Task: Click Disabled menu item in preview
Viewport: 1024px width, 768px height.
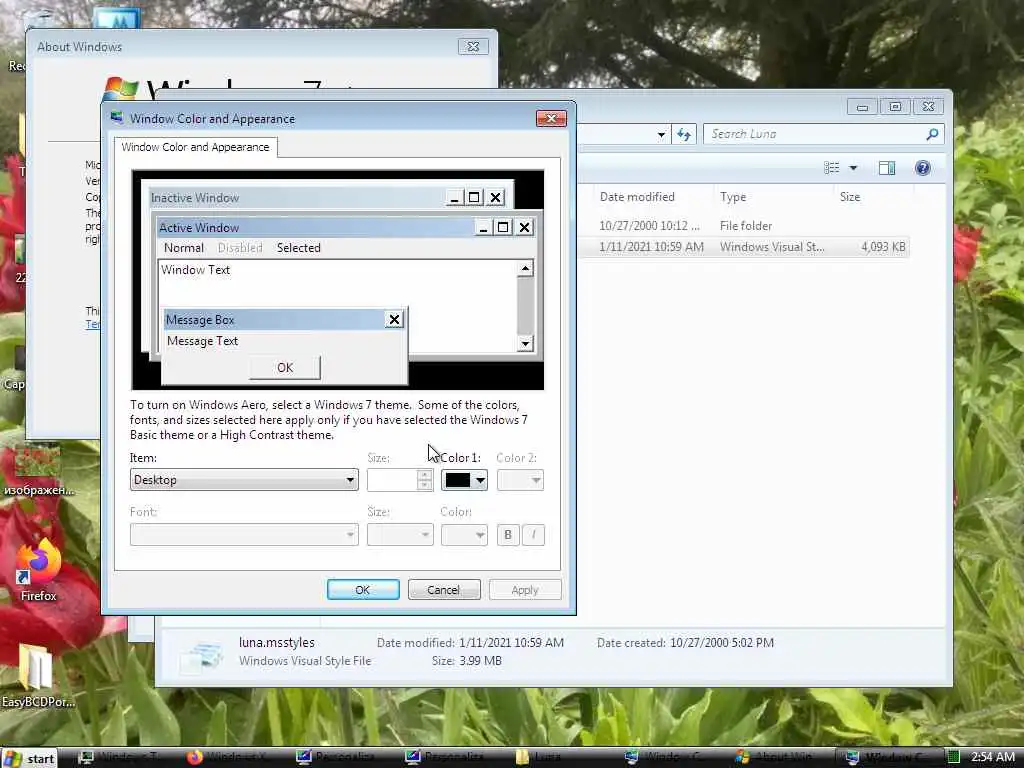Action: [240, 248]
